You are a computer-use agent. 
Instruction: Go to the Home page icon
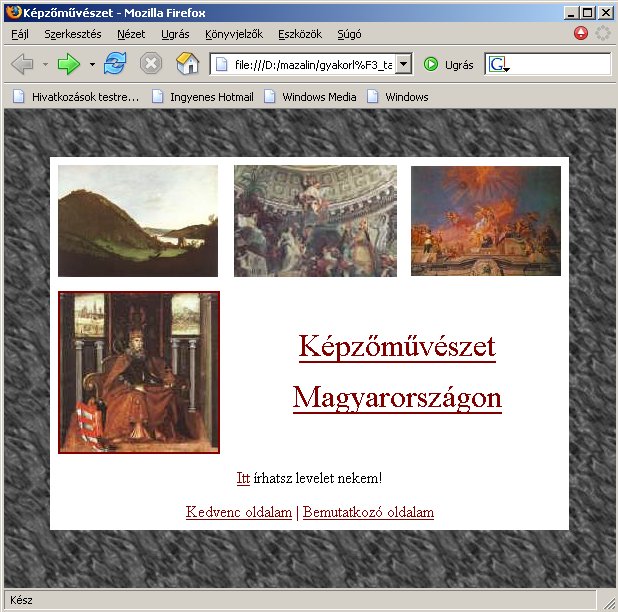187,64
